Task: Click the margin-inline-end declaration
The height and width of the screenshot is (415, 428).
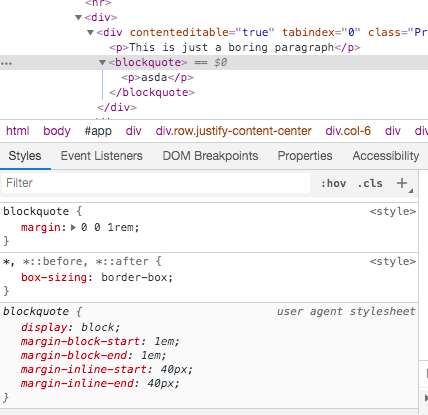Action: [x=100, y=383]
